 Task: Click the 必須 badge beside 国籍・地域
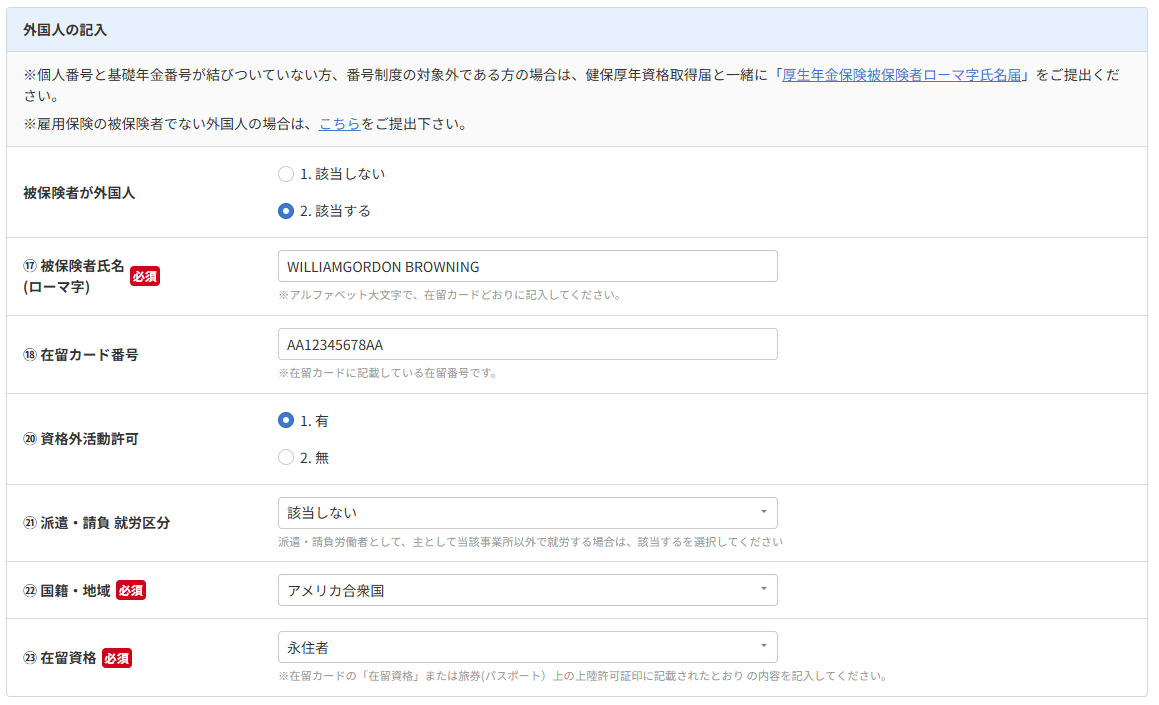pos(131,591)
